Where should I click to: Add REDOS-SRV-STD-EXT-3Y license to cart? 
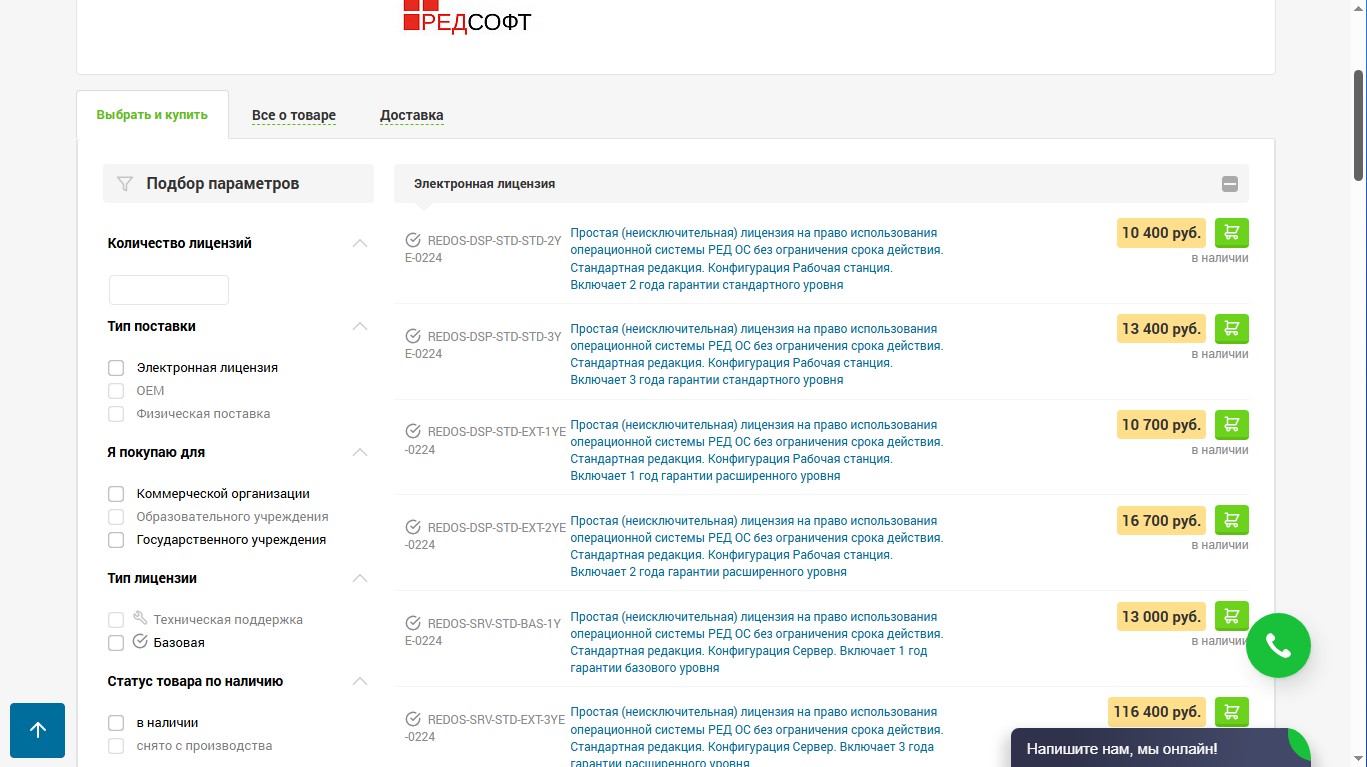coord(1232,712)
